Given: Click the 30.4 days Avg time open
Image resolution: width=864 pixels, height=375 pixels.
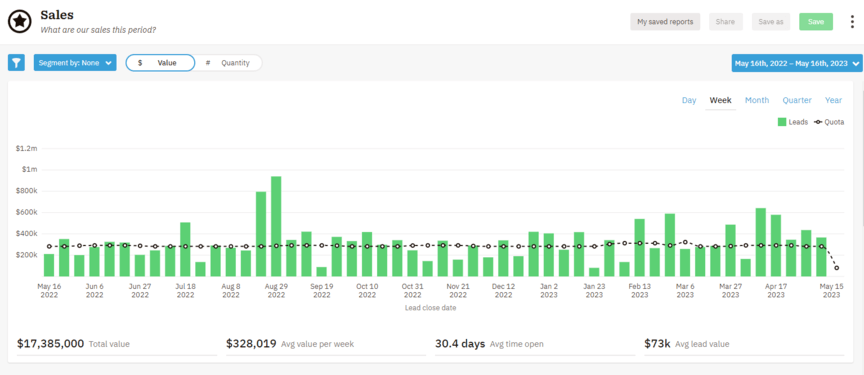Looking at the screenshot, I should (x=489, y=344).
